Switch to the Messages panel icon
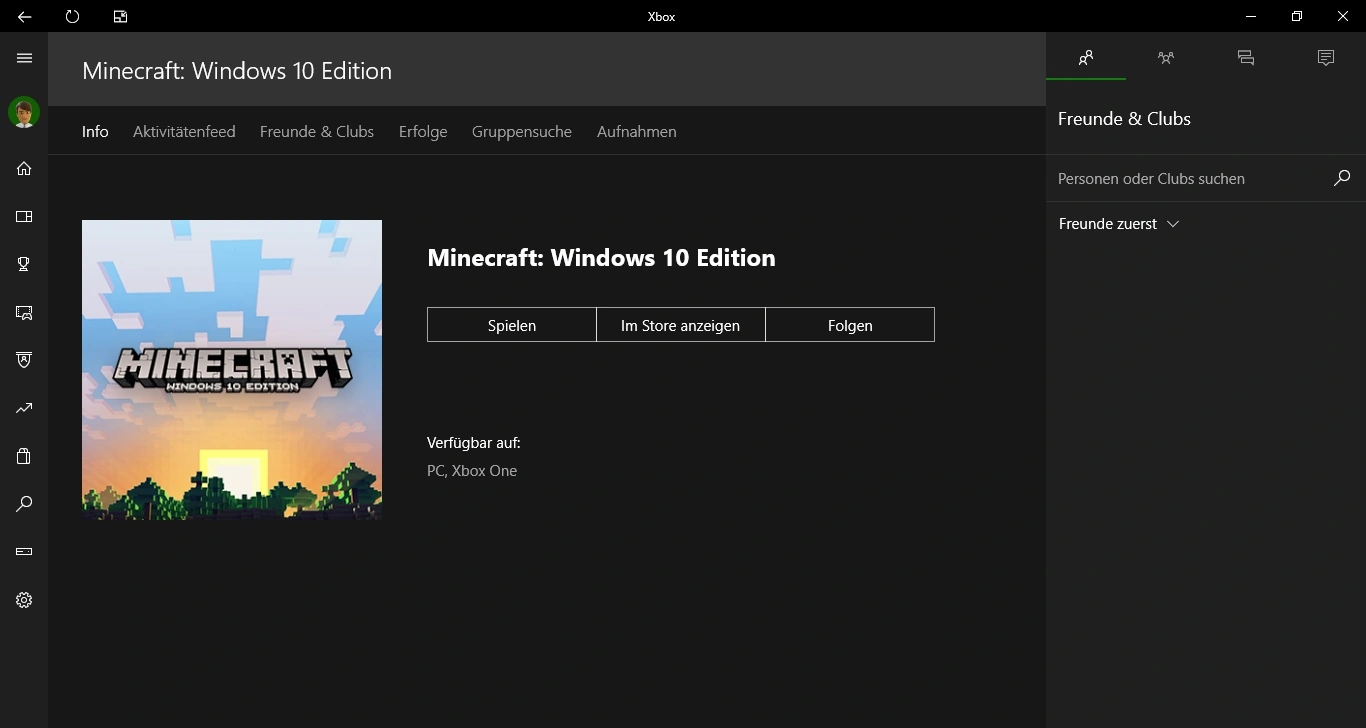 coord(1246,58)
